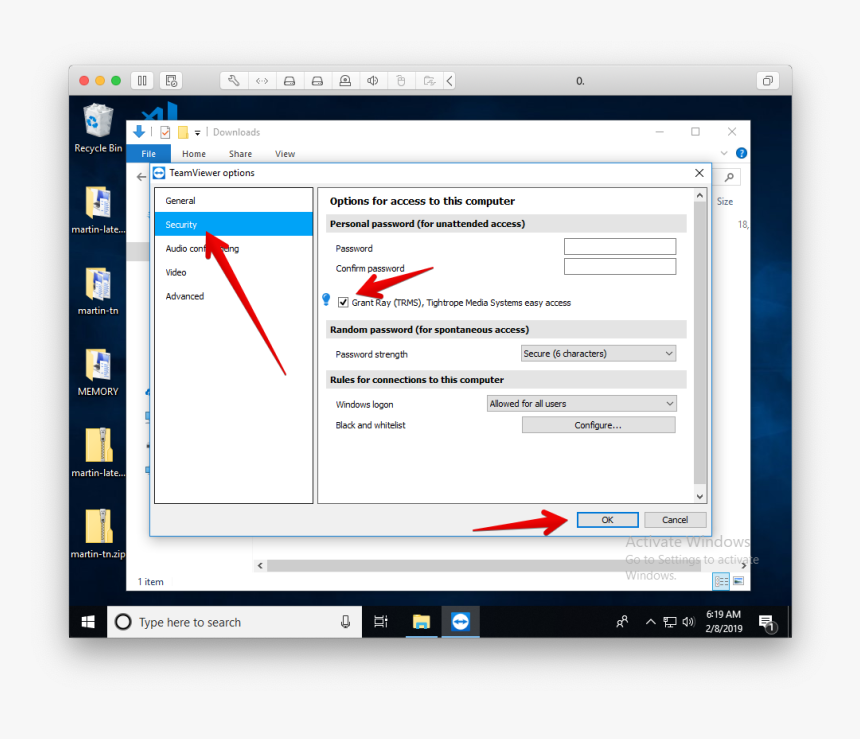This screenshot has height=739, width=860.
Task: Select the martin-tn folder desktop icon
Action: click(x=98, y=291)
